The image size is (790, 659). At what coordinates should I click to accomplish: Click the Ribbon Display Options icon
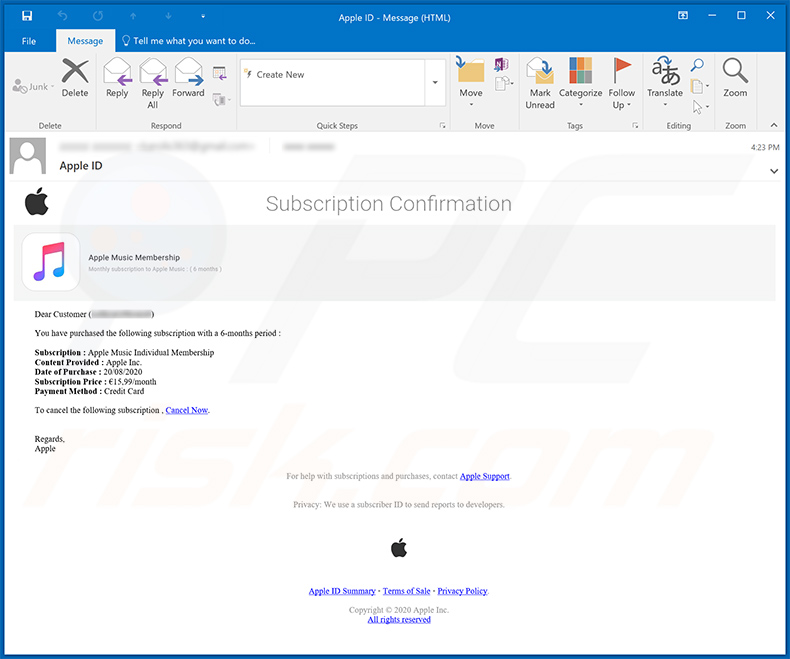[x=683, y=16]
